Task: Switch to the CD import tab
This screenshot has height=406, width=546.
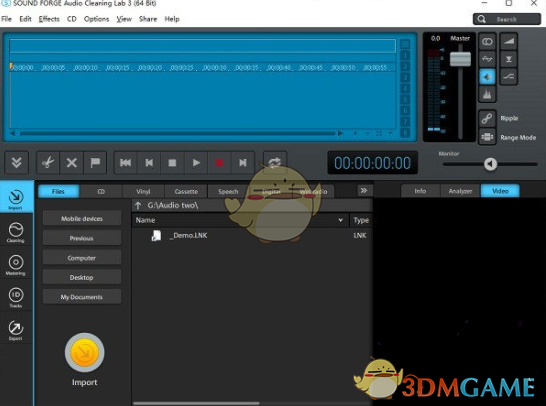Action: [101, 191]
